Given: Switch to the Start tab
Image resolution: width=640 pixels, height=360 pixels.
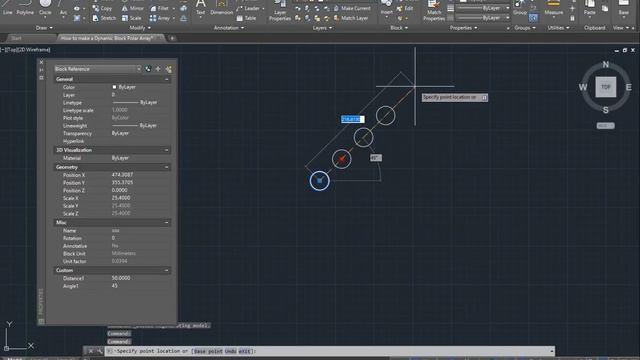Looking at the screenshot, I should [x=16, y=38].
